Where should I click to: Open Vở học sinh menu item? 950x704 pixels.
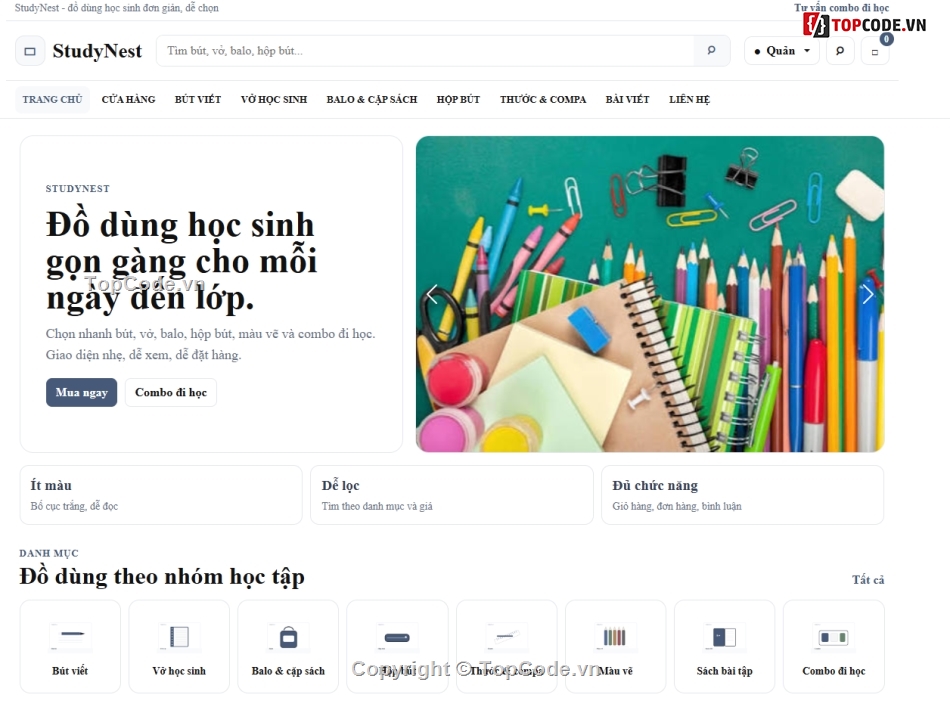pos(274,99)
